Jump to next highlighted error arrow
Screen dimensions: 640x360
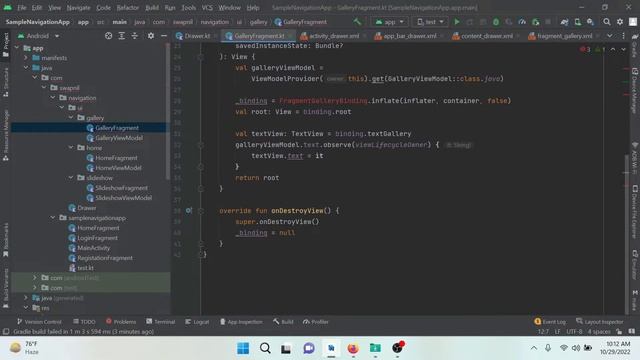pyautogui.click(x=623, y=49)
